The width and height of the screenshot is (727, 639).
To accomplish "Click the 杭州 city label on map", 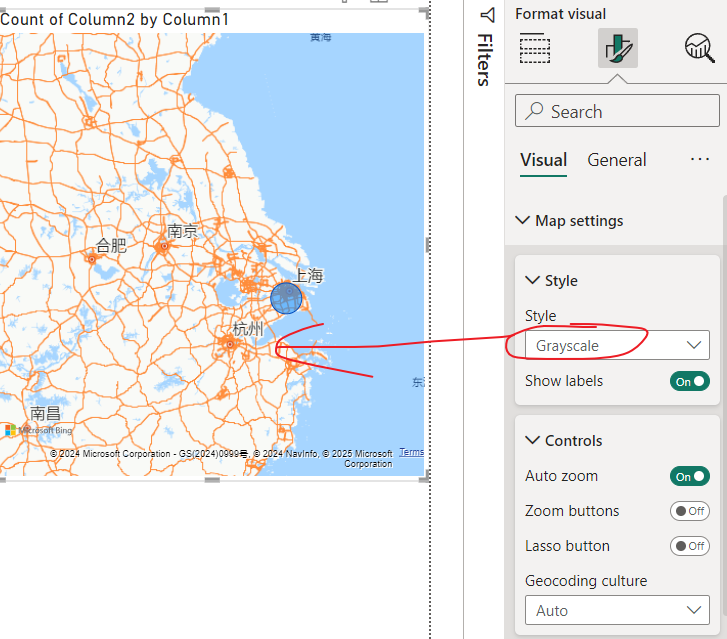I will click(248, 329).
